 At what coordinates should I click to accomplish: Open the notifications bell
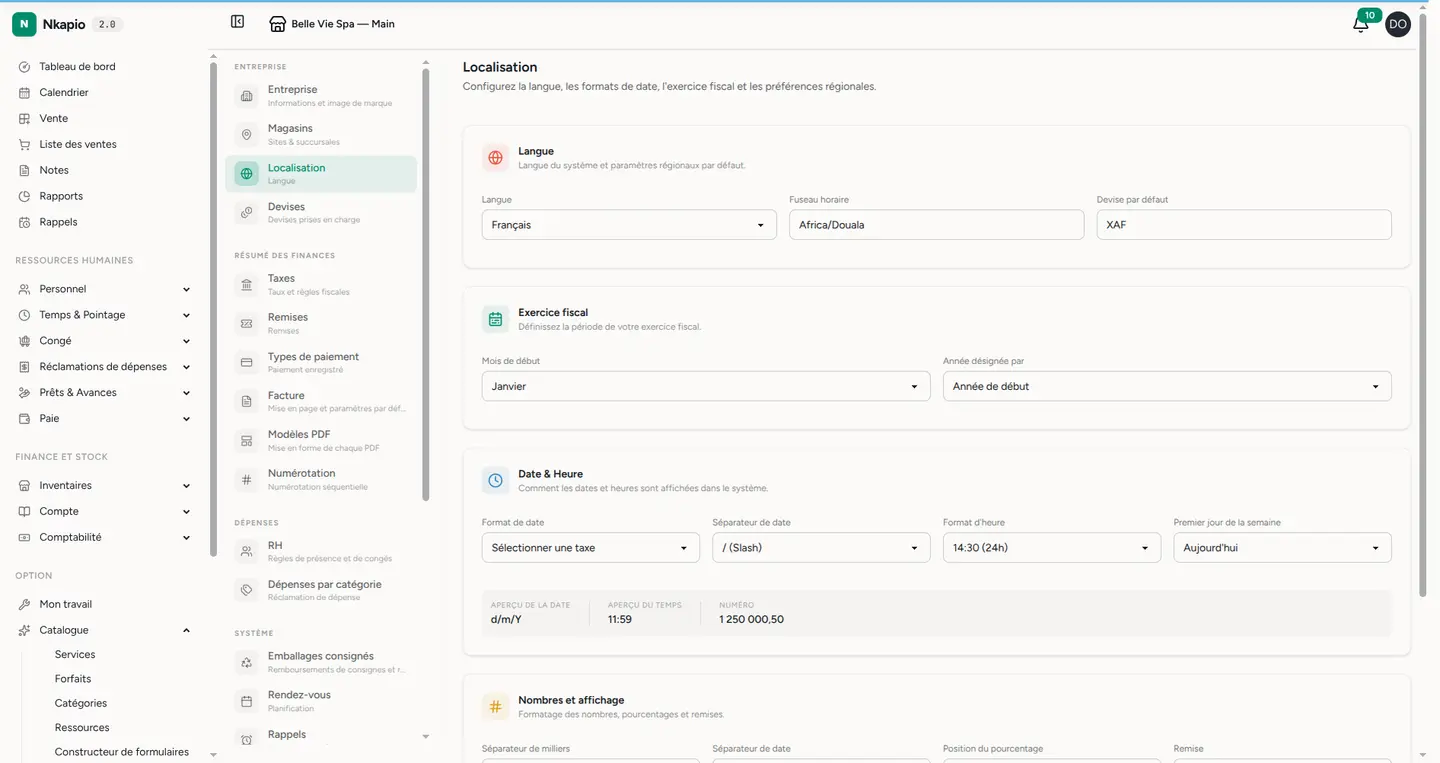pyautogui.click(x=1361, y=25)
